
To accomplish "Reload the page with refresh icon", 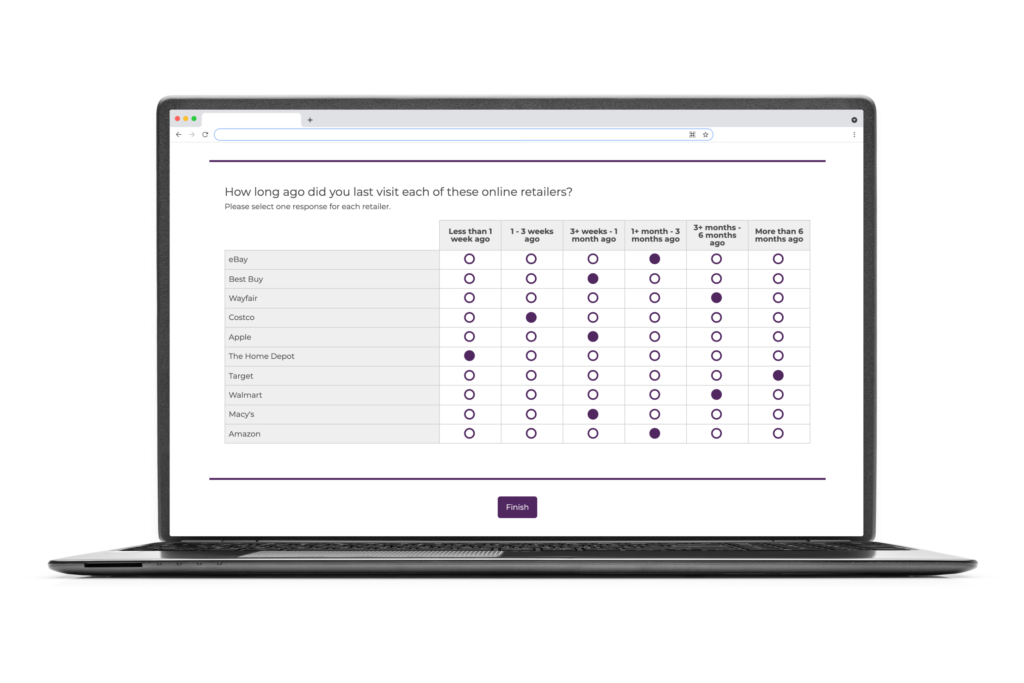I will (x=205, y=134).
